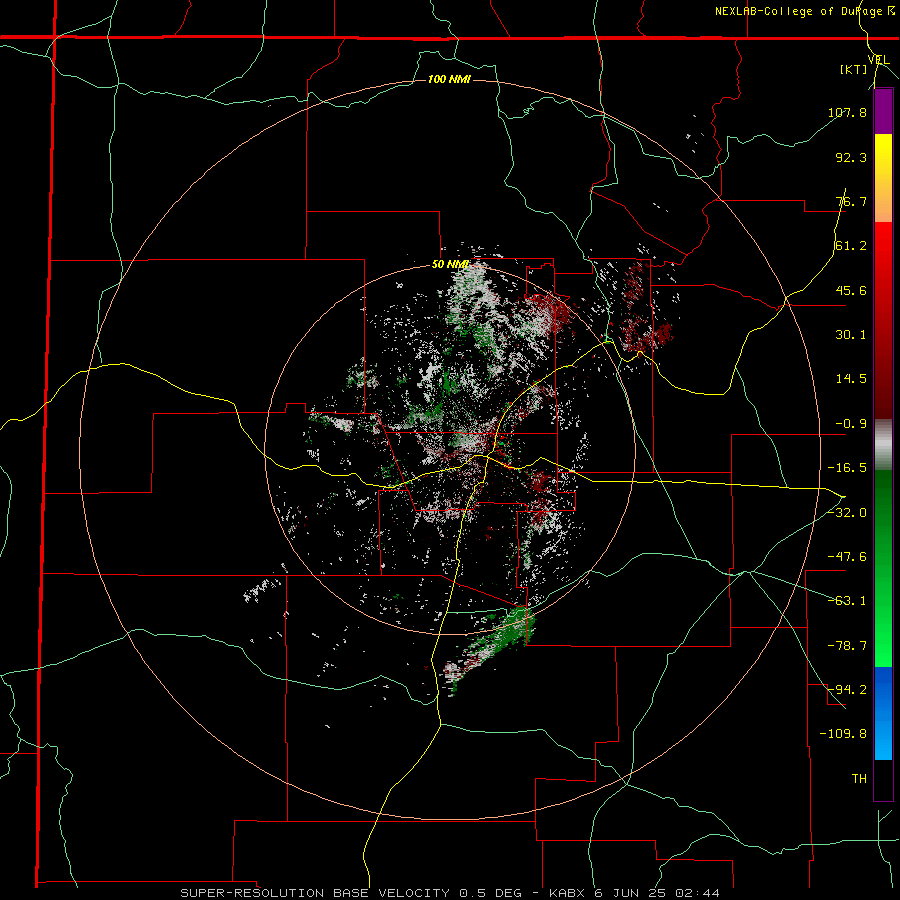Click the 50 NMI range ring label
The width and height of the screenshot is (900, 900).
pyautogui.click(x=450, y=265)
